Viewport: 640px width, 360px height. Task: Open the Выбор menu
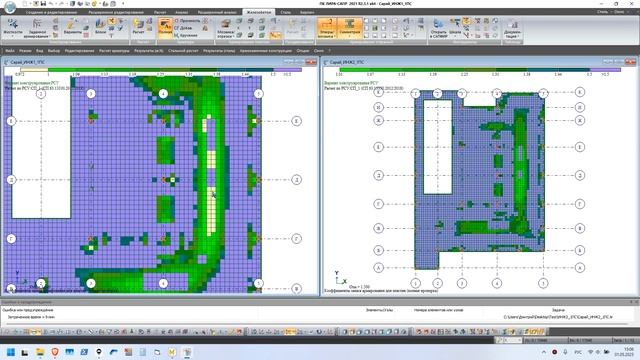(53, 51)
